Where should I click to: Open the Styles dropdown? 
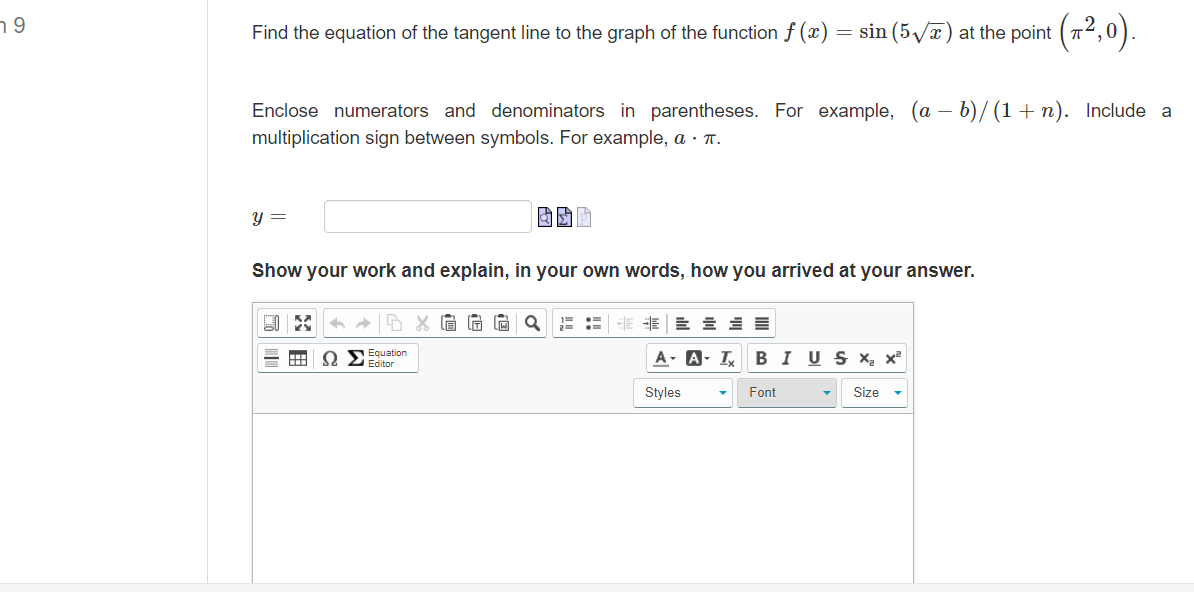tap(683, 392)
